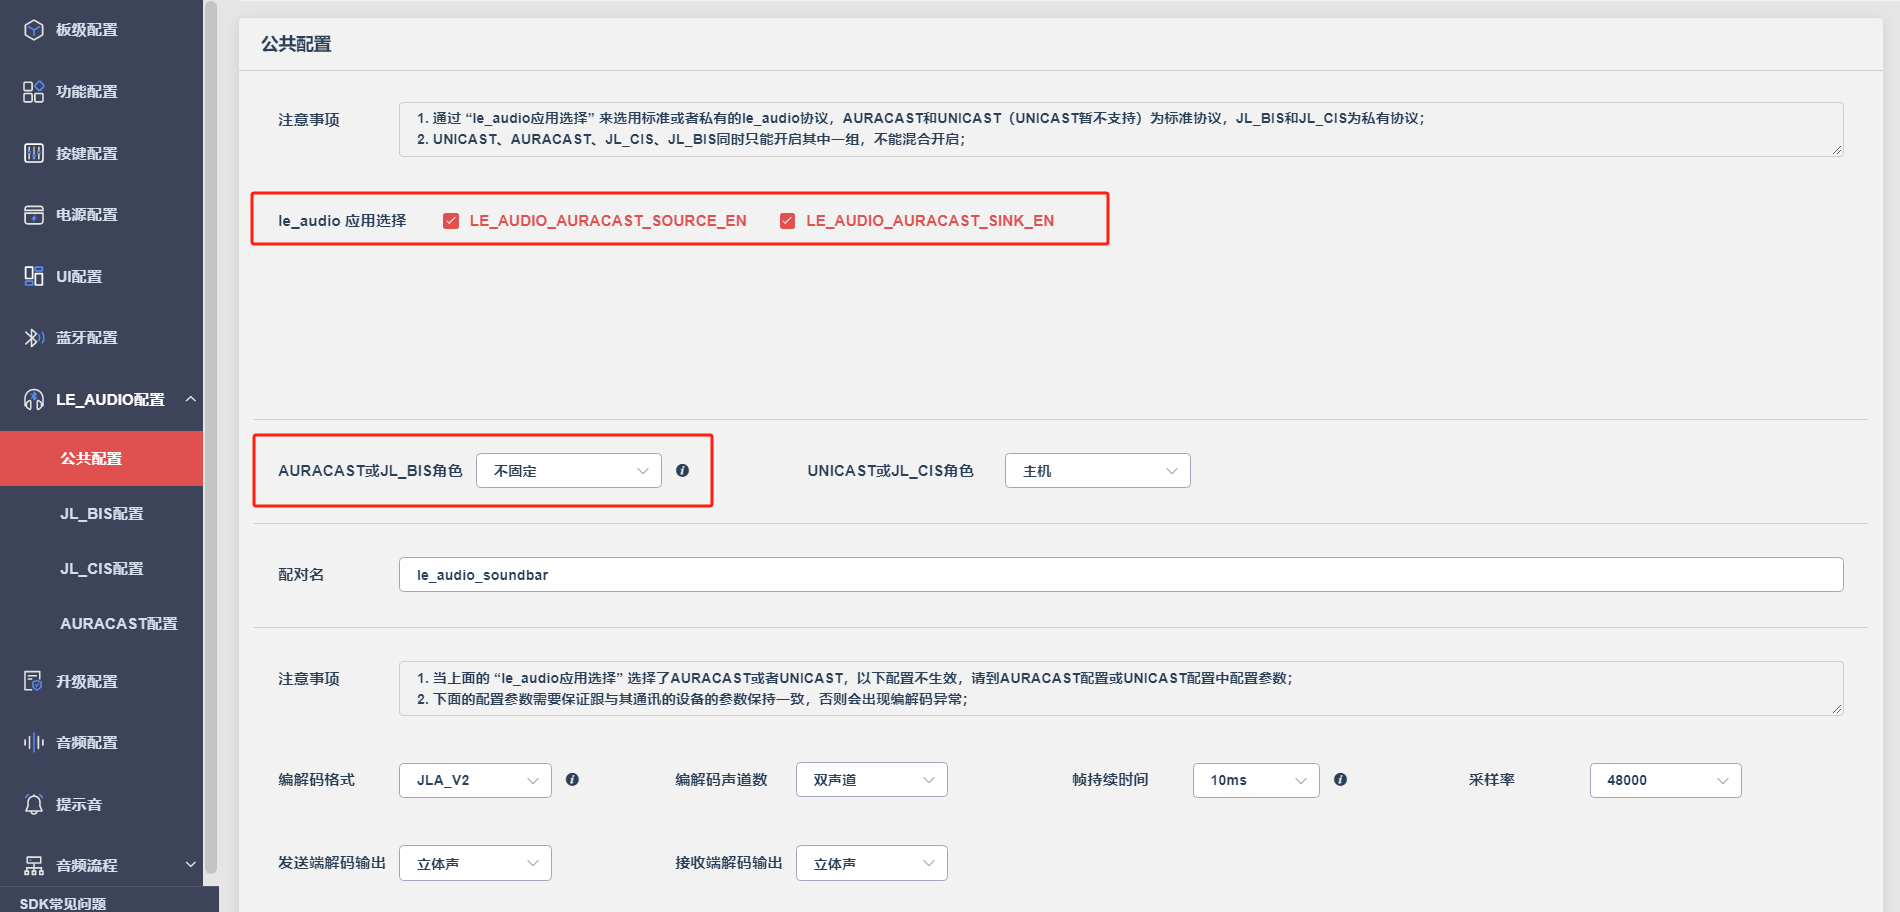Open SDK常见问题 link
The width and height of the screenshot is (1900, 912).
63,903
